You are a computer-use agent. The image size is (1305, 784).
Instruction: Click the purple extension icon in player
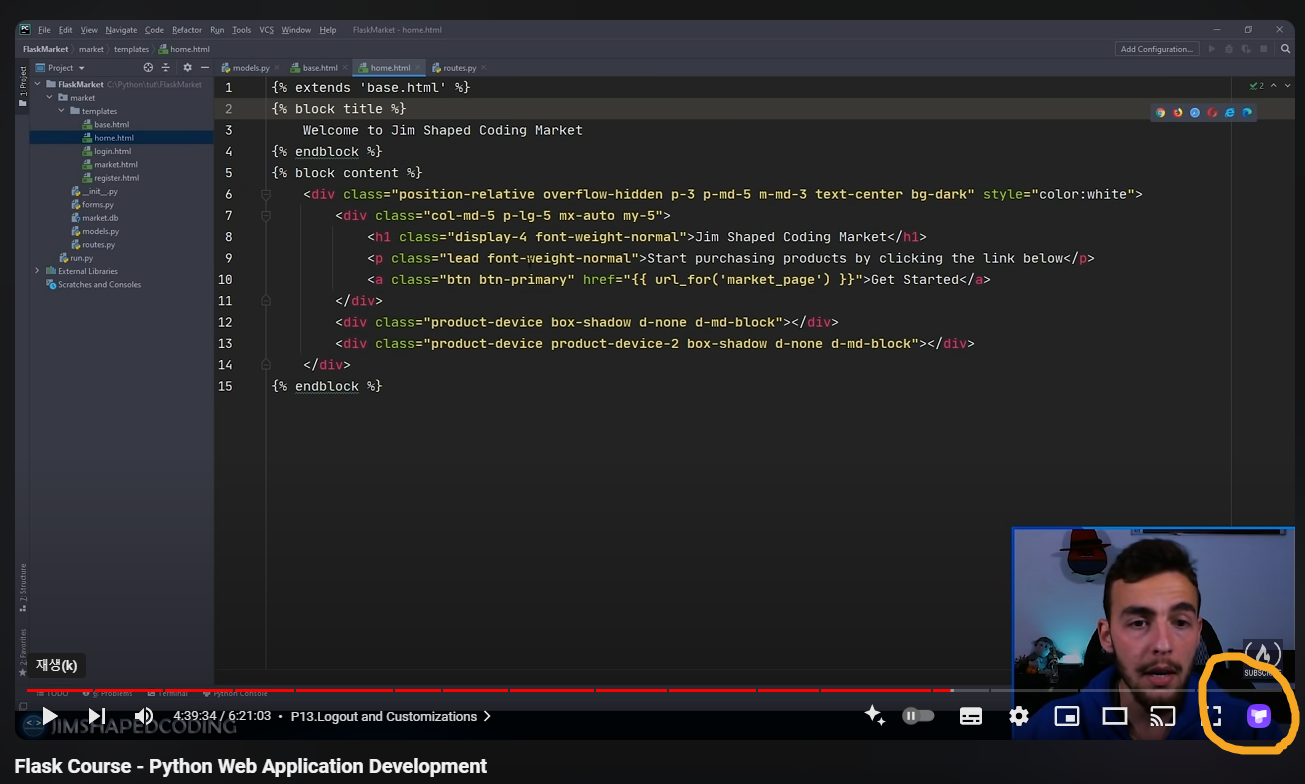1259,716
